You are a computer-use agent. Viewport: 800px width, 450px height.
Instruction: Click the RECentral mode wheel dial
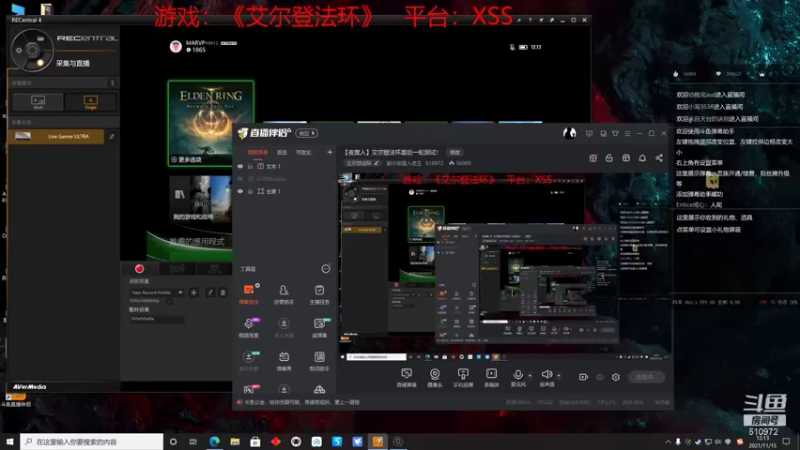(x=32, y=50)
